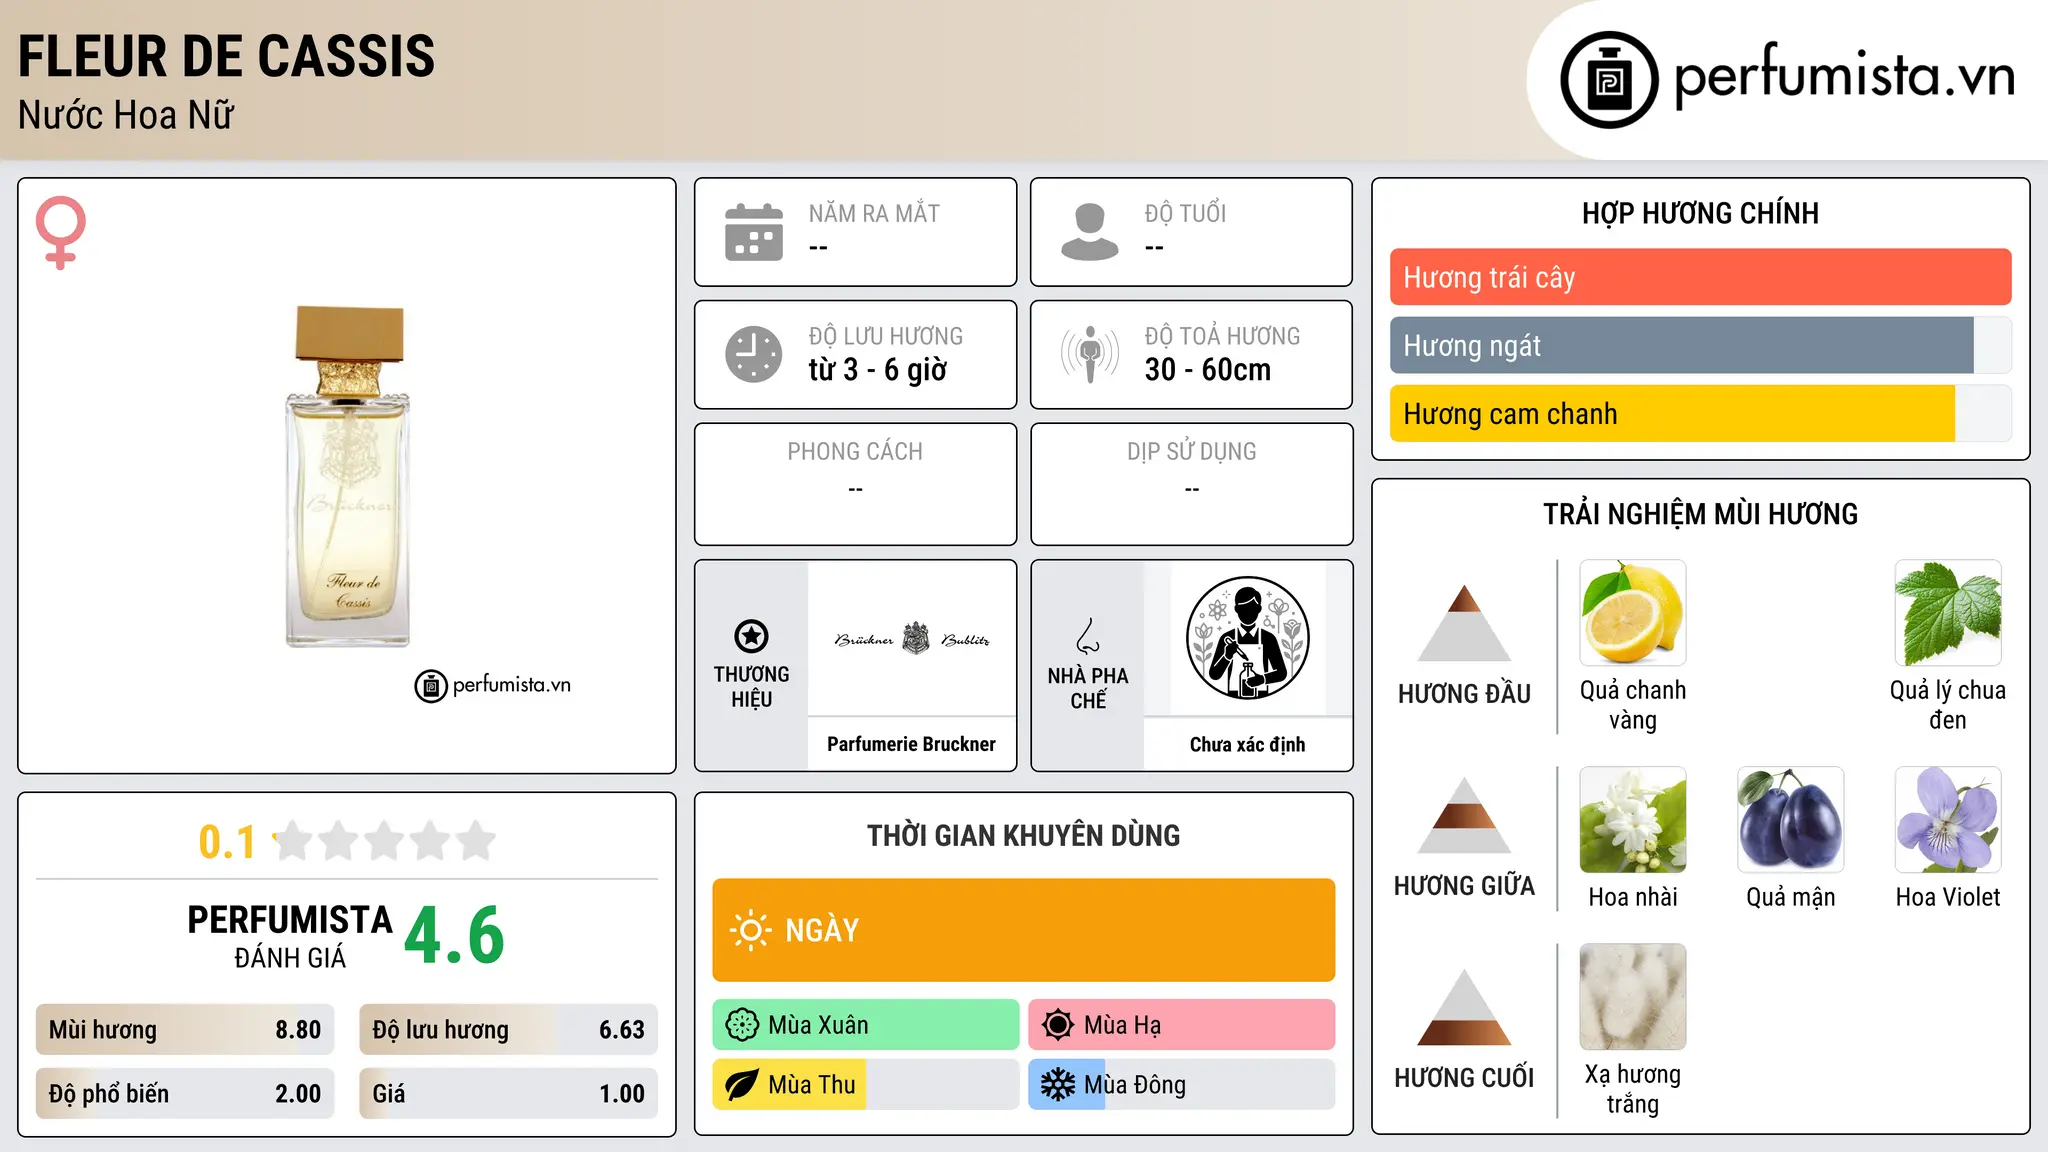The height and width of the screenshot is (1152, 2048).
Task: Click the Parfumerie Bruckner brand name
Action: click(x=911, y=744)
